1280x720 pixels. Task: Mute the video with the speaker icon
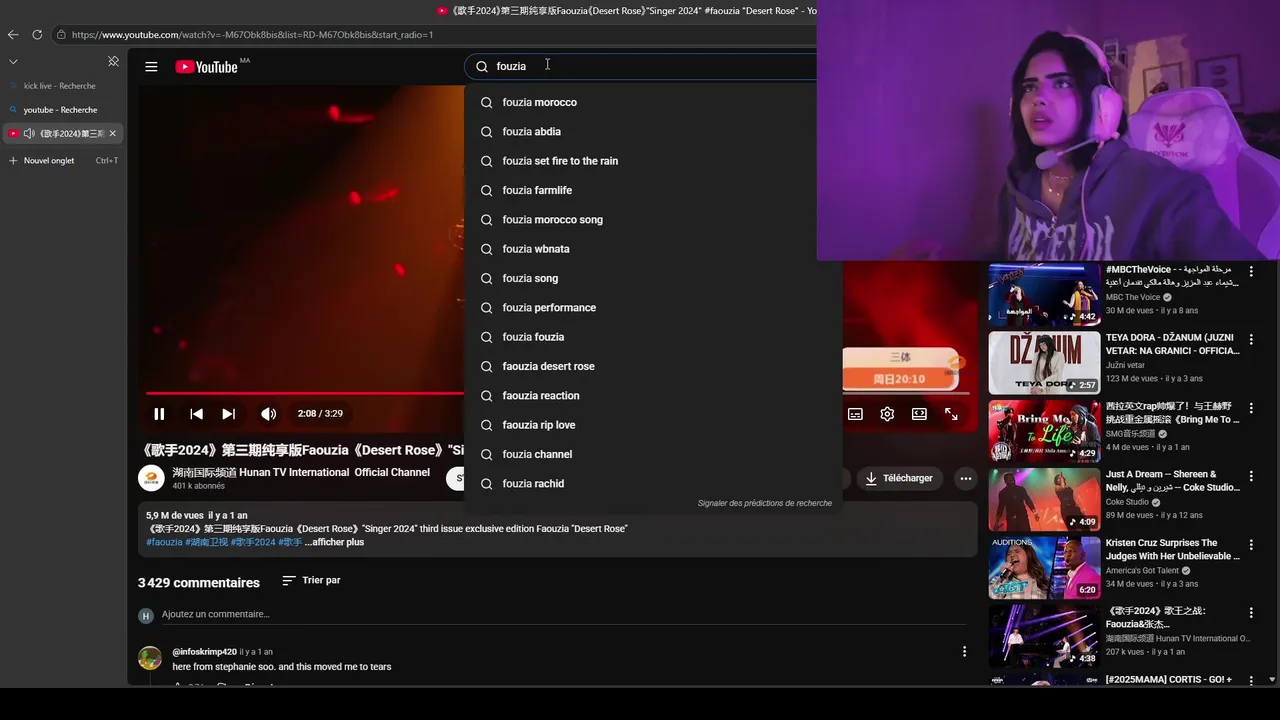(268, 414)
